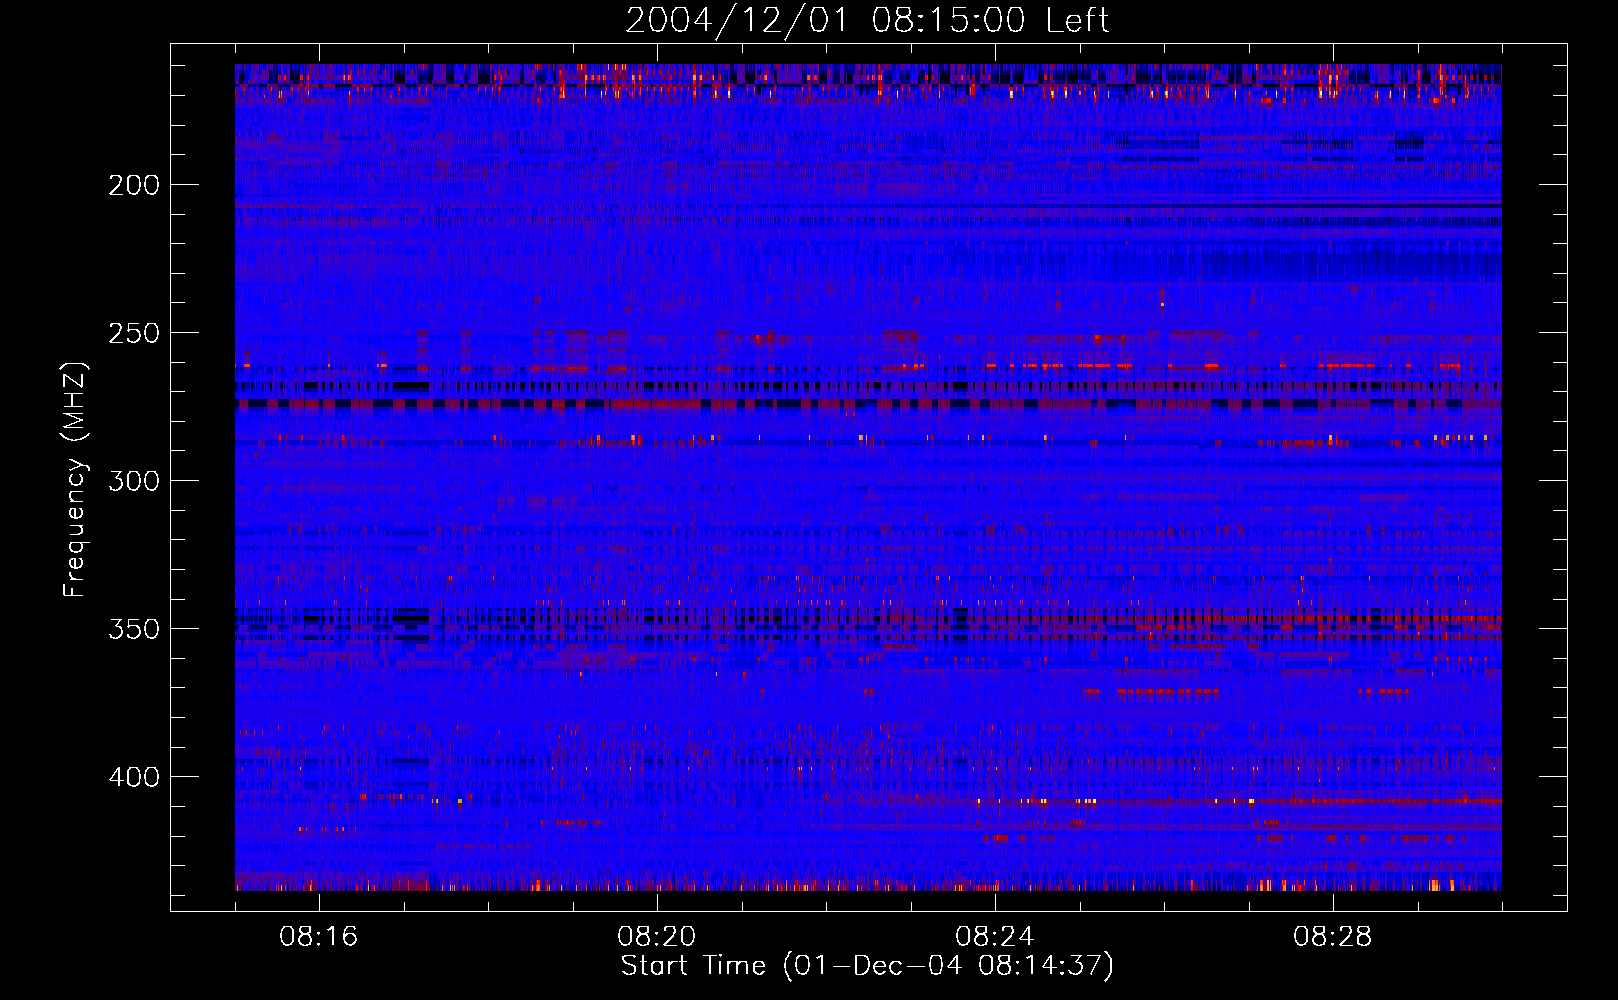
Task: Click the 350 frequency tick label
Action: coord(134,629)
